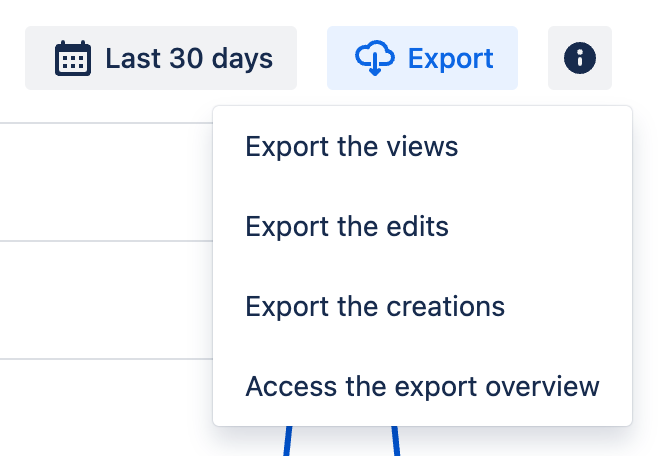Click the Last 30 days text label

tap(189, 59)
